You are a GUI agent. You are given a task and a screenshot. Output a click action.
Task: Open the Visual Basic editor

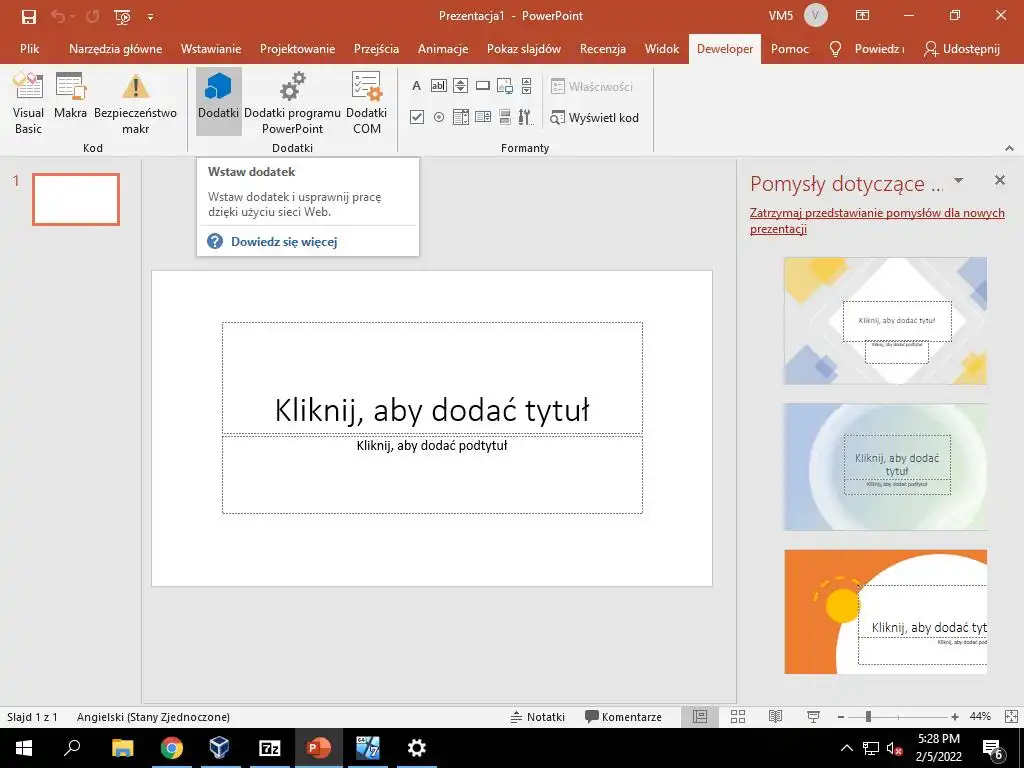tap(28, 102)
